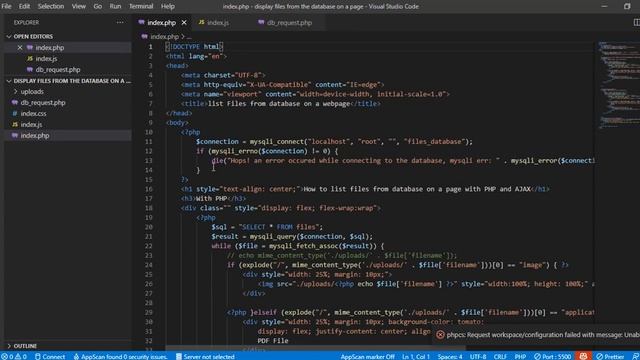Open the Help menu
The height and width of the screenshot is (360, 640).
click(x=167, y=6)
